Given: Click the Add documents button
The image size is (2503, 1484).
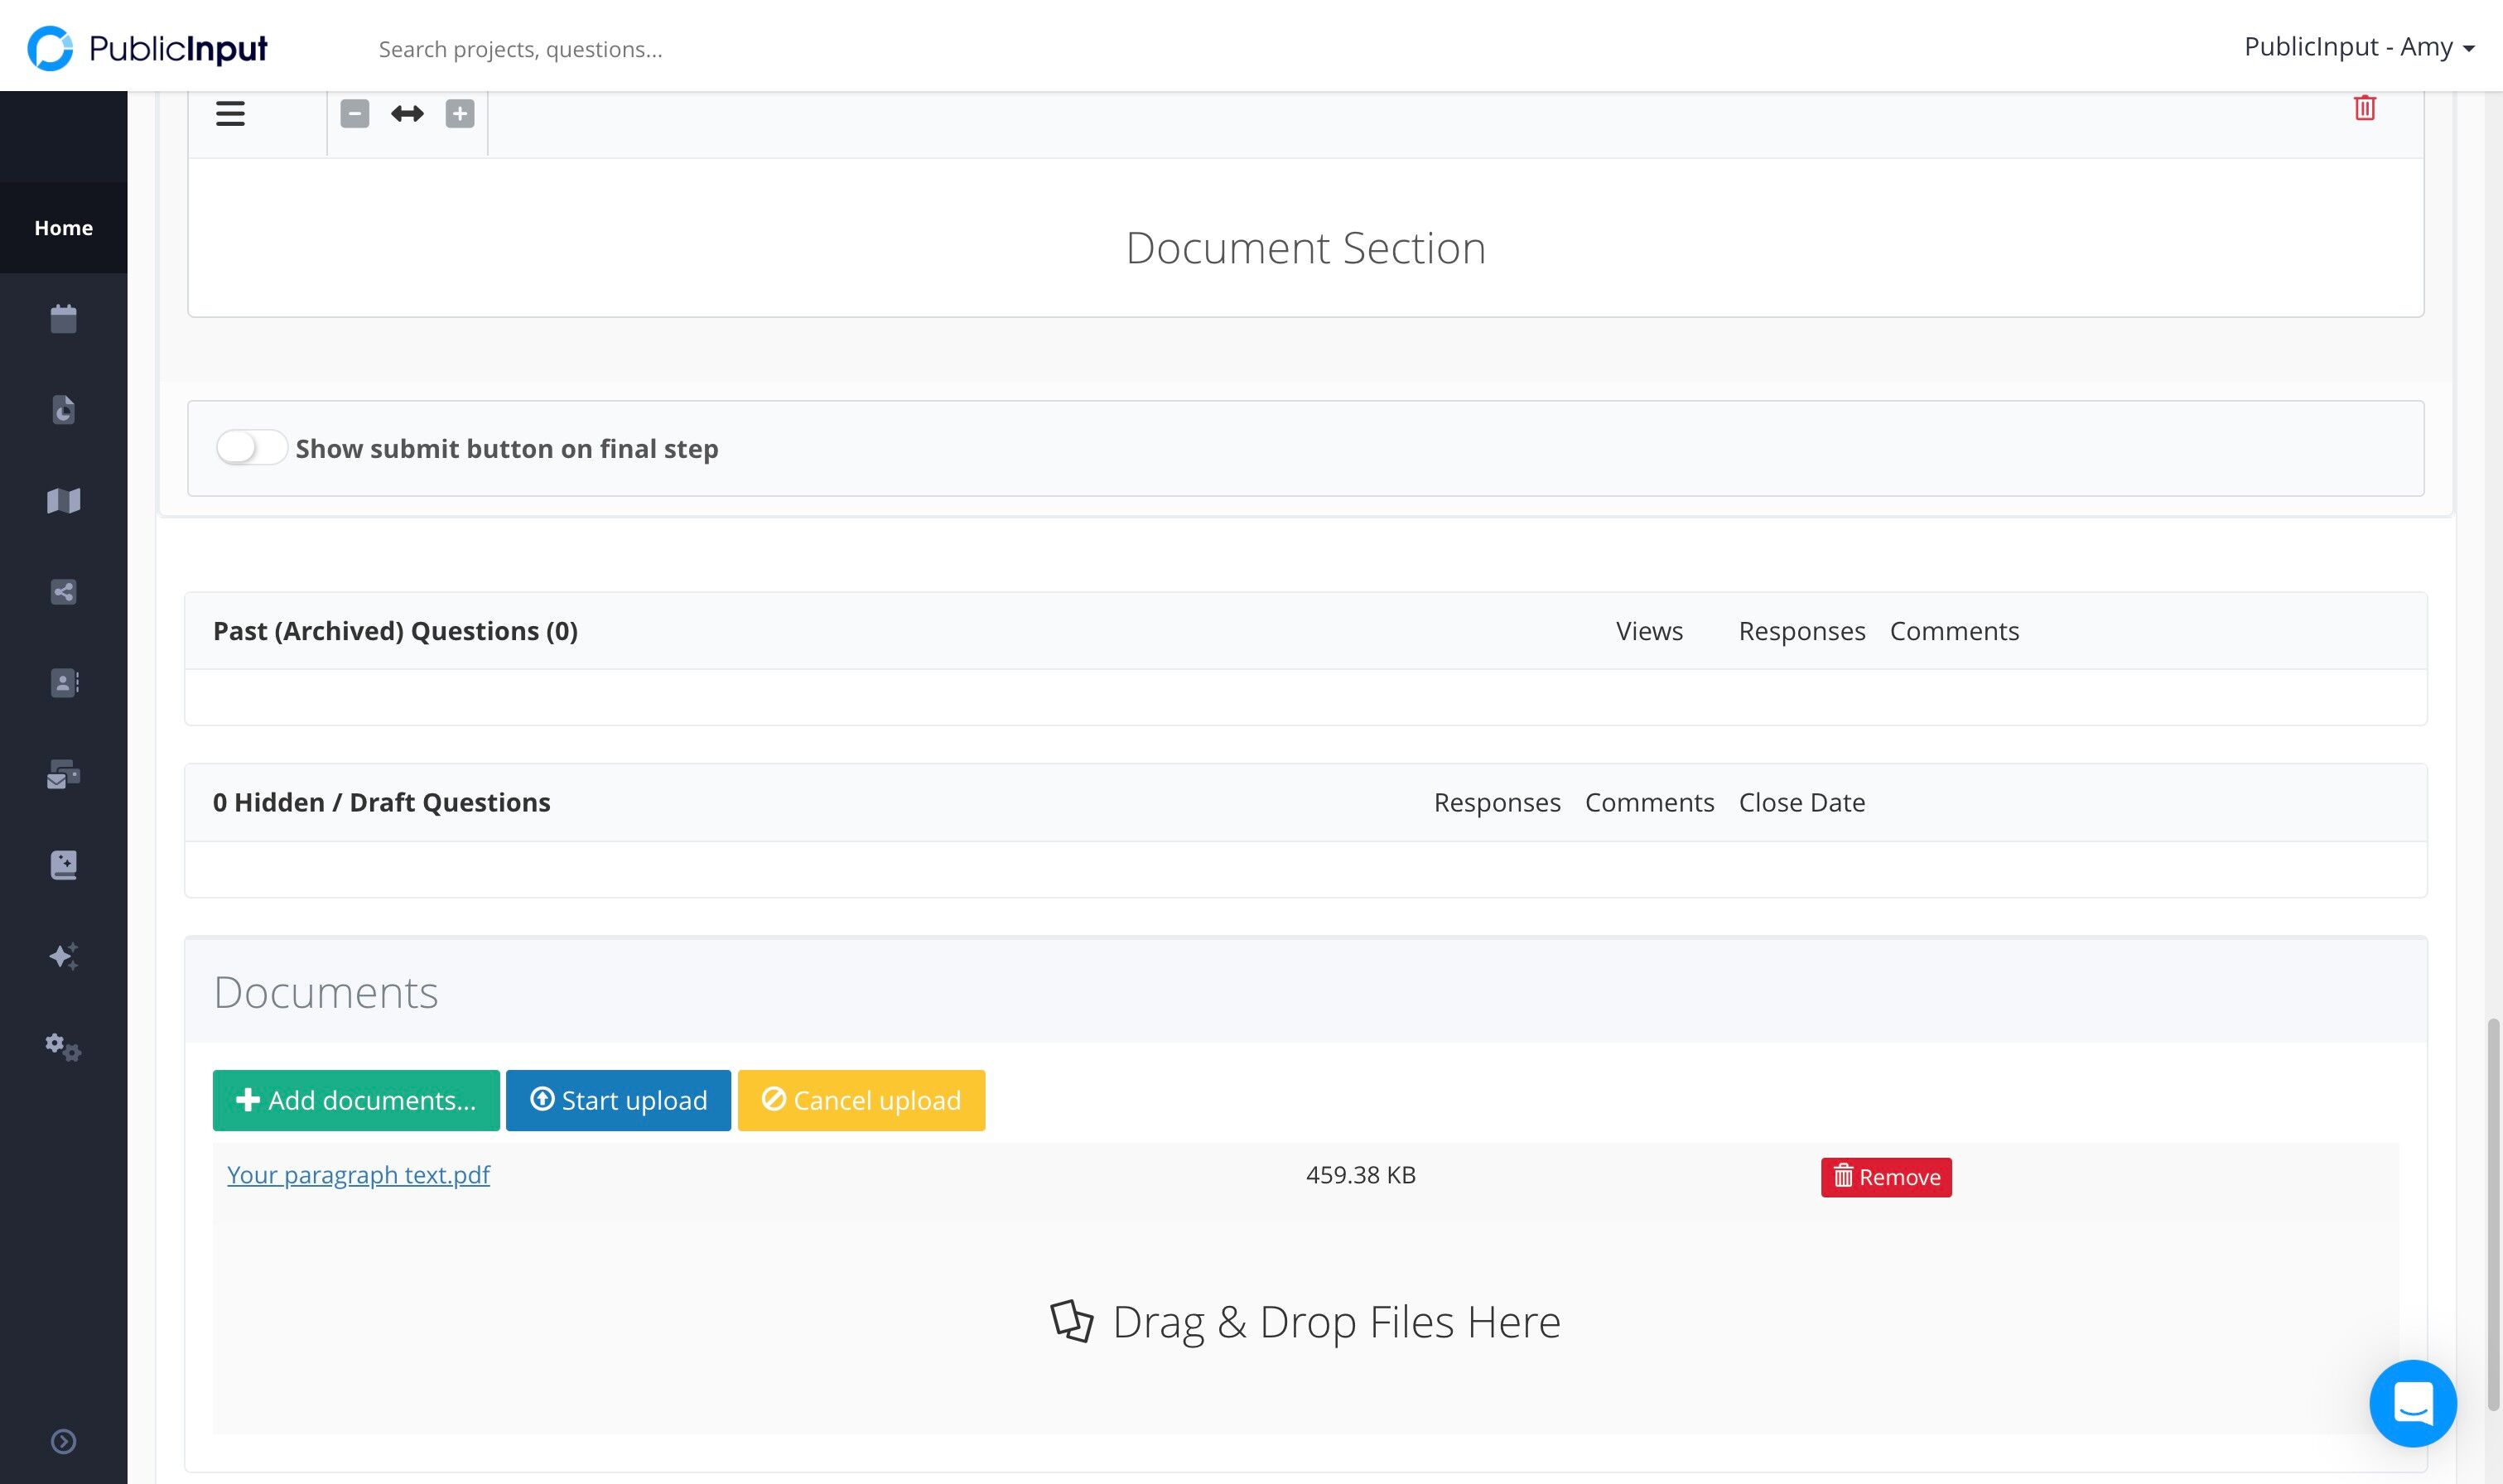Looking at the screenshot, I should tap(356, 1100).
